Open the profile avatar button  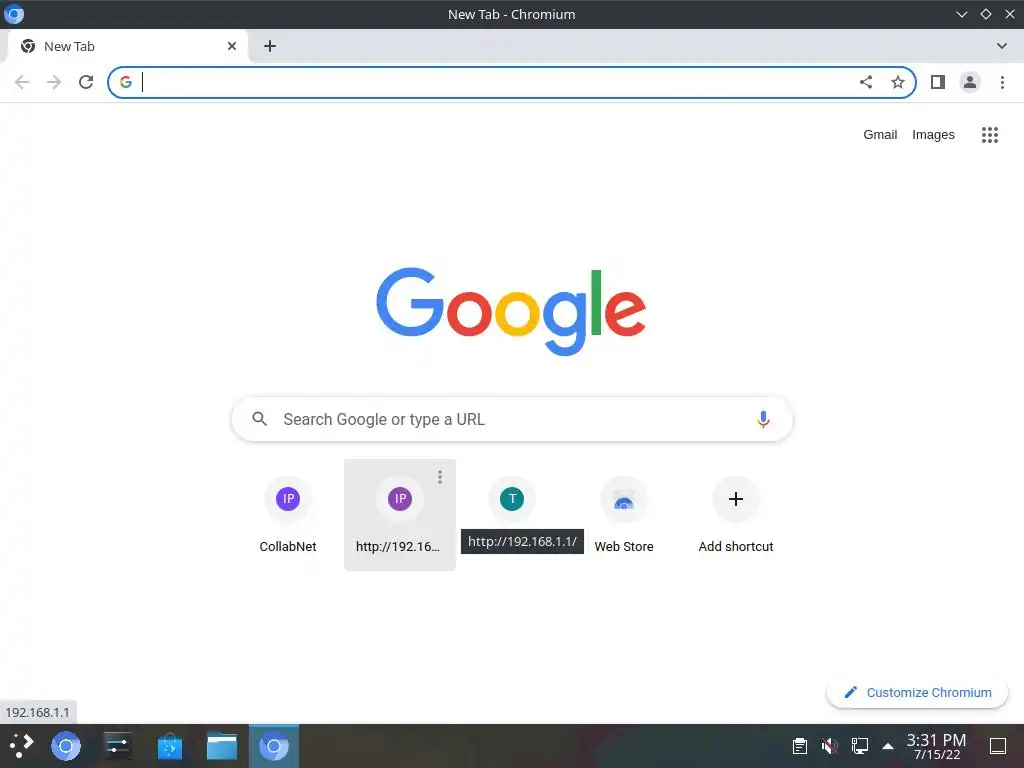970,82
